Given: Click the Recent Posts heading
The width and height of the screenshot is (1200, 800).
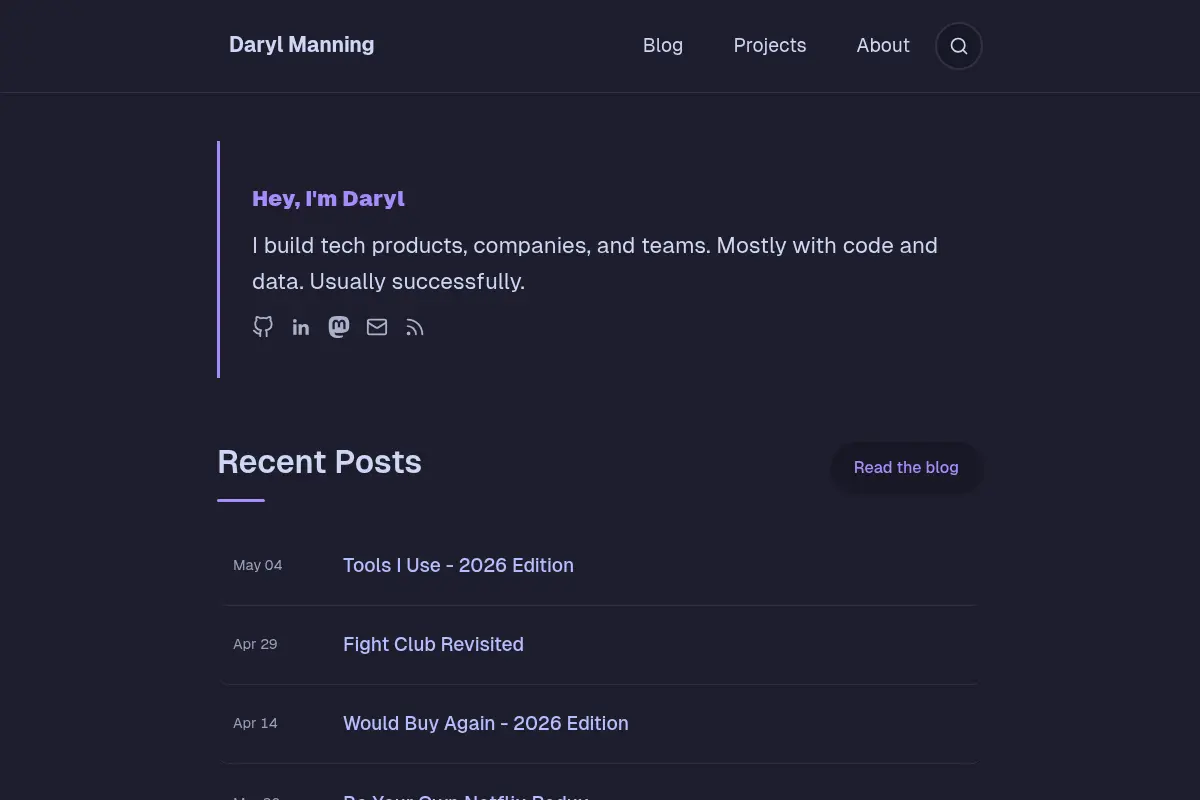Looking at the screenshot, I should click(x=319, y=462).
